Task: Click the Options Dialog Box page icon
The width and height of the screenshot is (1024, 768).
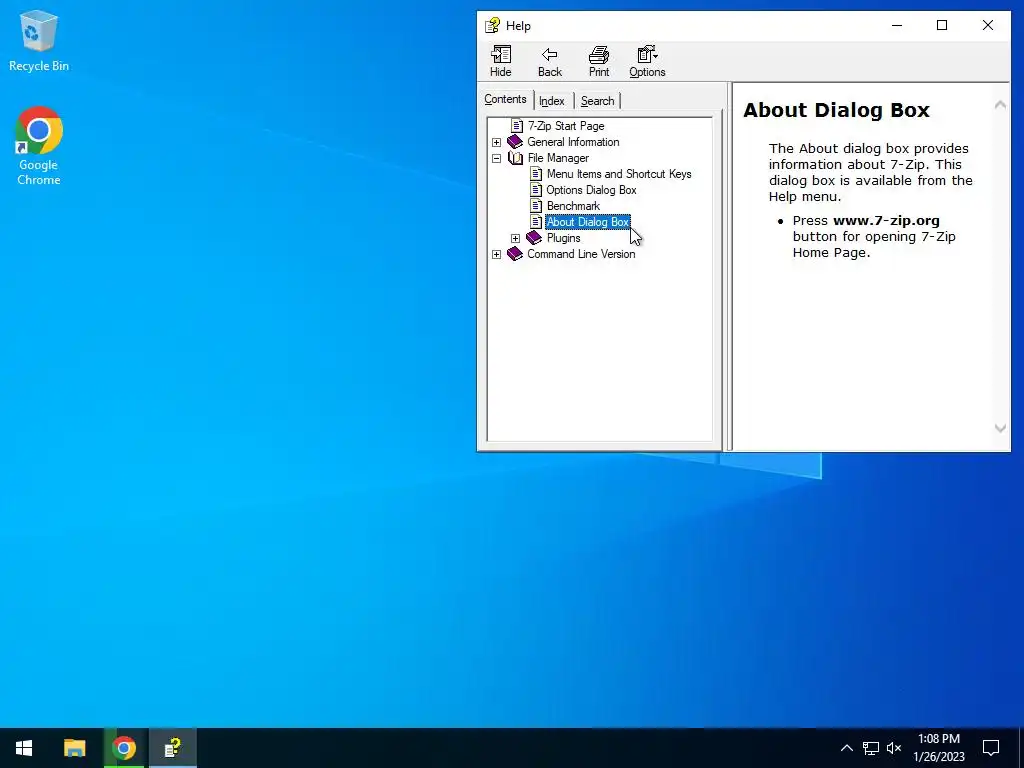Action: click(x=536, y=190)
